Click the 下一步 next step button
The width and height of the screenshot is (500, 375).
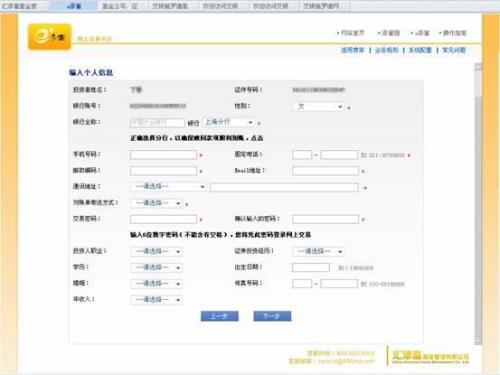click(x=272, y=316)
